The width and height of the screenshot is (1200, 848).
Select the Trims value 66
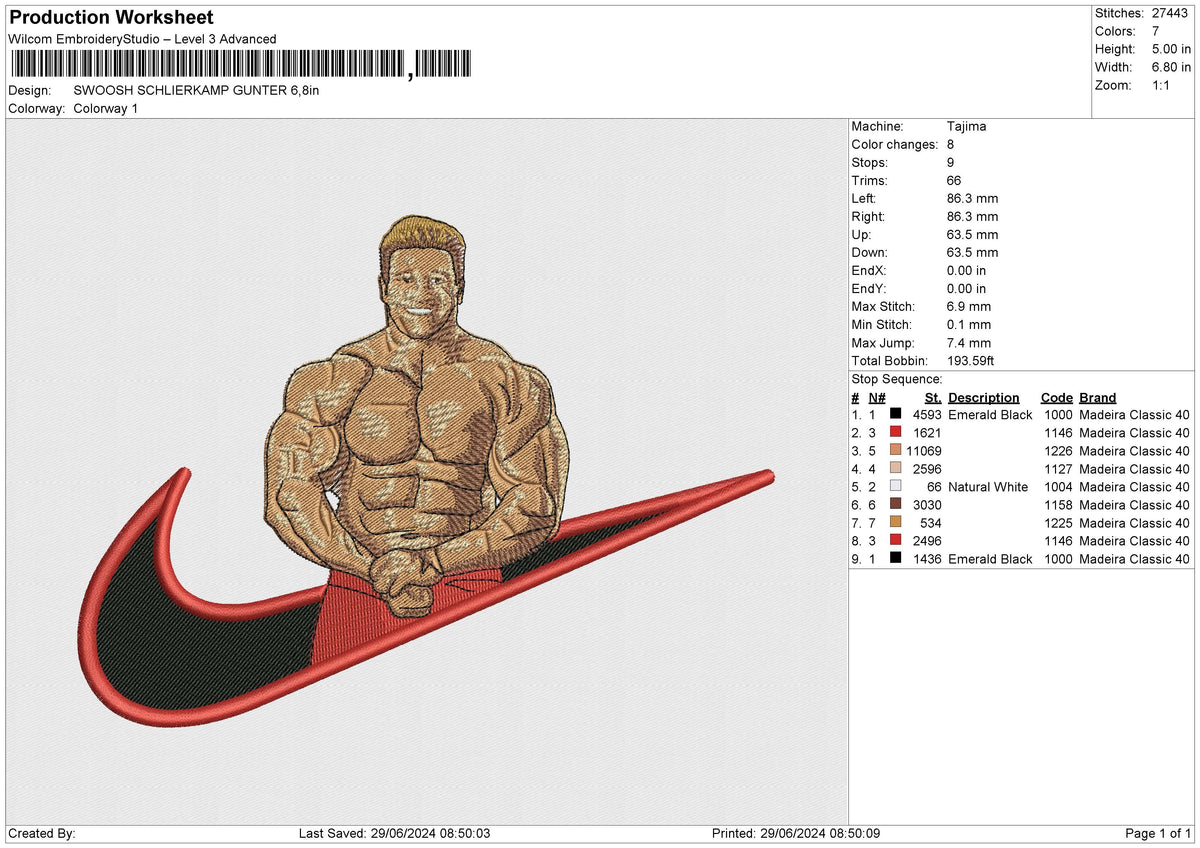[x=954, y=181]
